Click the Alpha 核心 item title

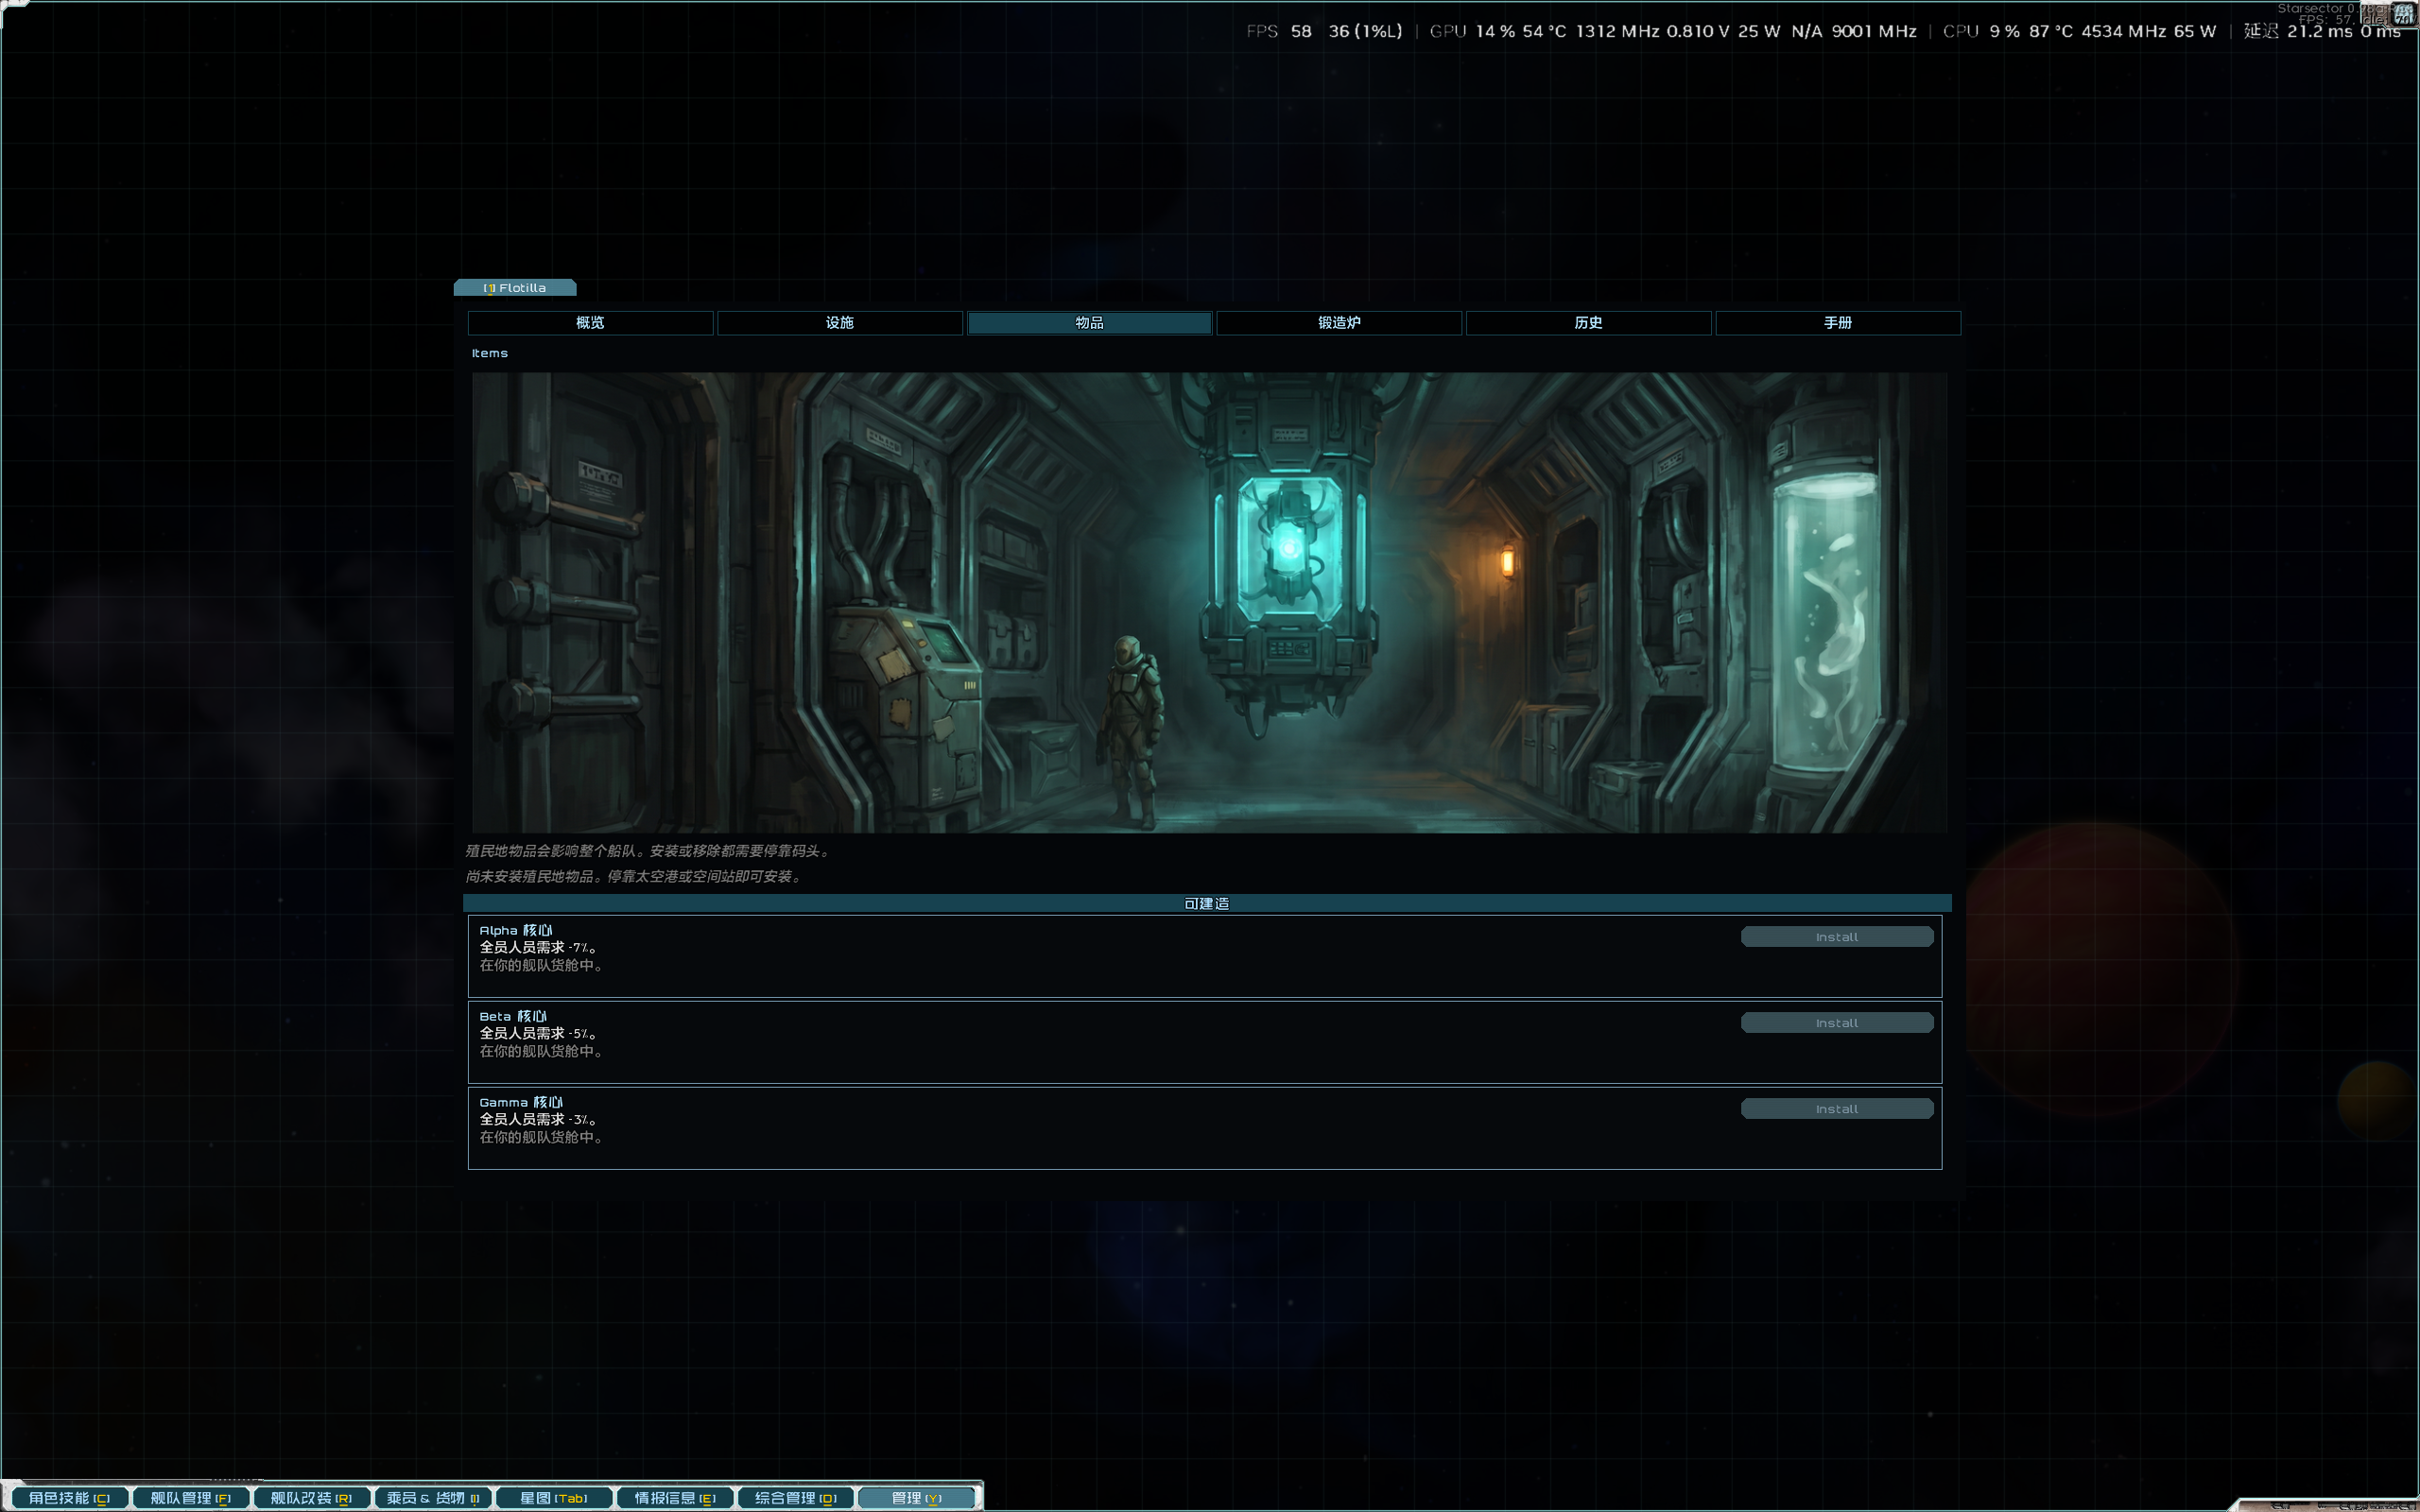coord(515,930)
